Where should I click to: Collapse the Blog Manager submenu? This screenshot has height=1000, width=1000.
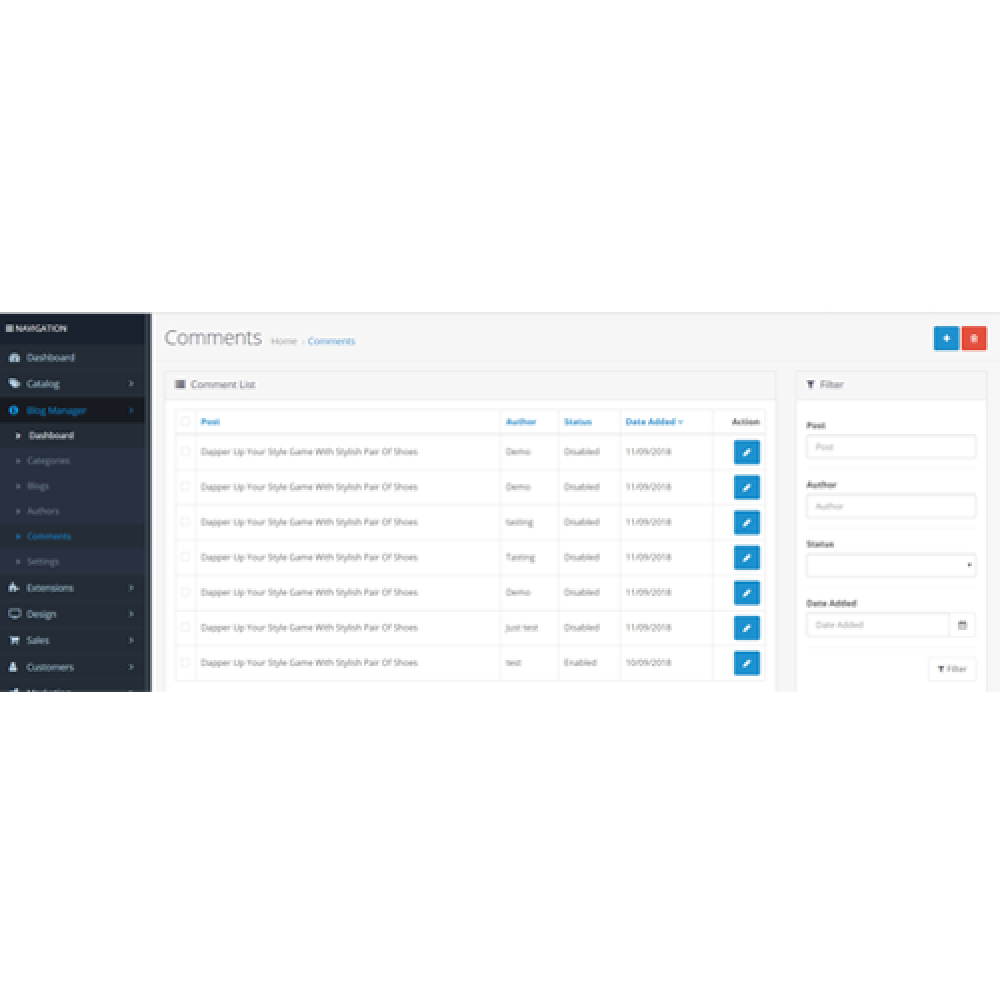click(60, 410)
